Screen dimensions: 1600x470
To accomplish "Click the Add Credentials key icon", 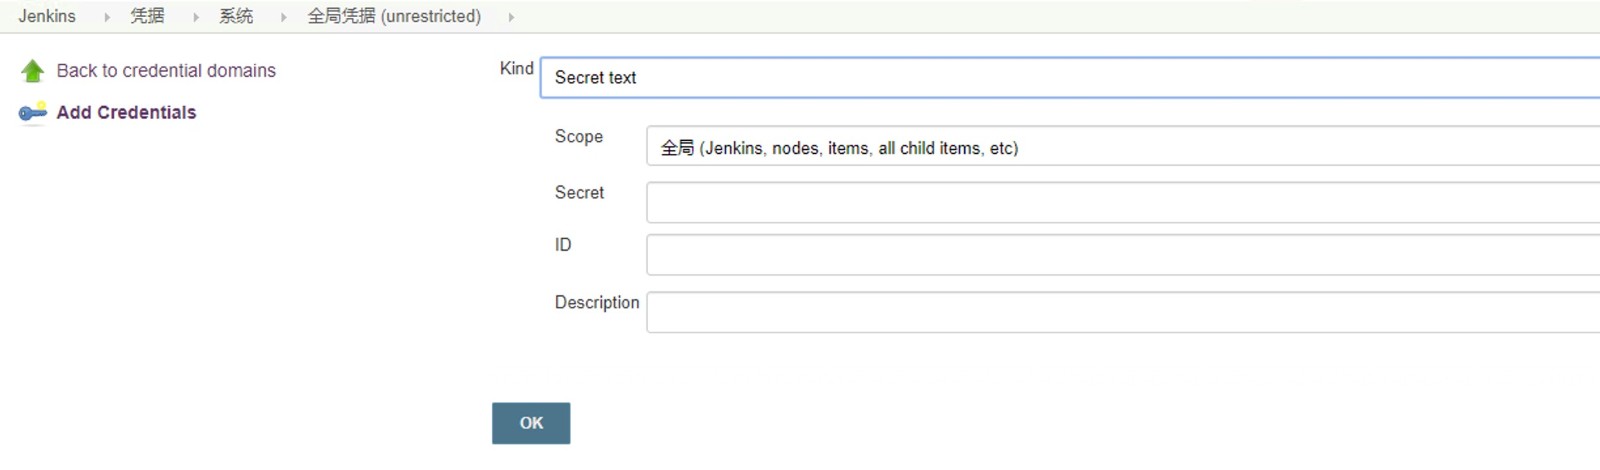I will [x=32, y=112].
